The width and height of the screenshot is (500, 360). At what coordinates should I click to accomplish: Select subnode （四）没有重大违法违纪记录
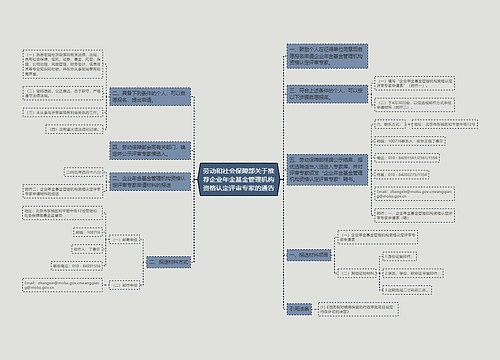pyautogui.click(x=74, y=129)
